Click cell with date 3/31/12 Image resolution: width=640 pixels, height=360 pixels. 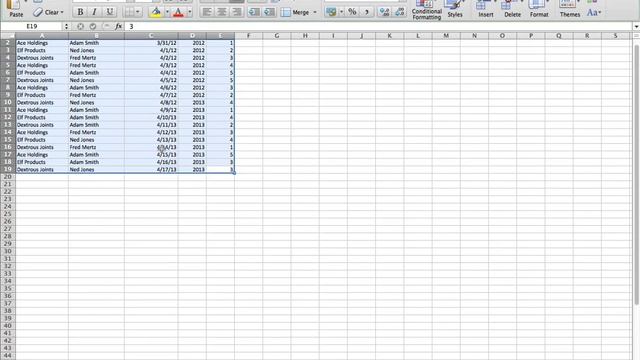[151, 43]
